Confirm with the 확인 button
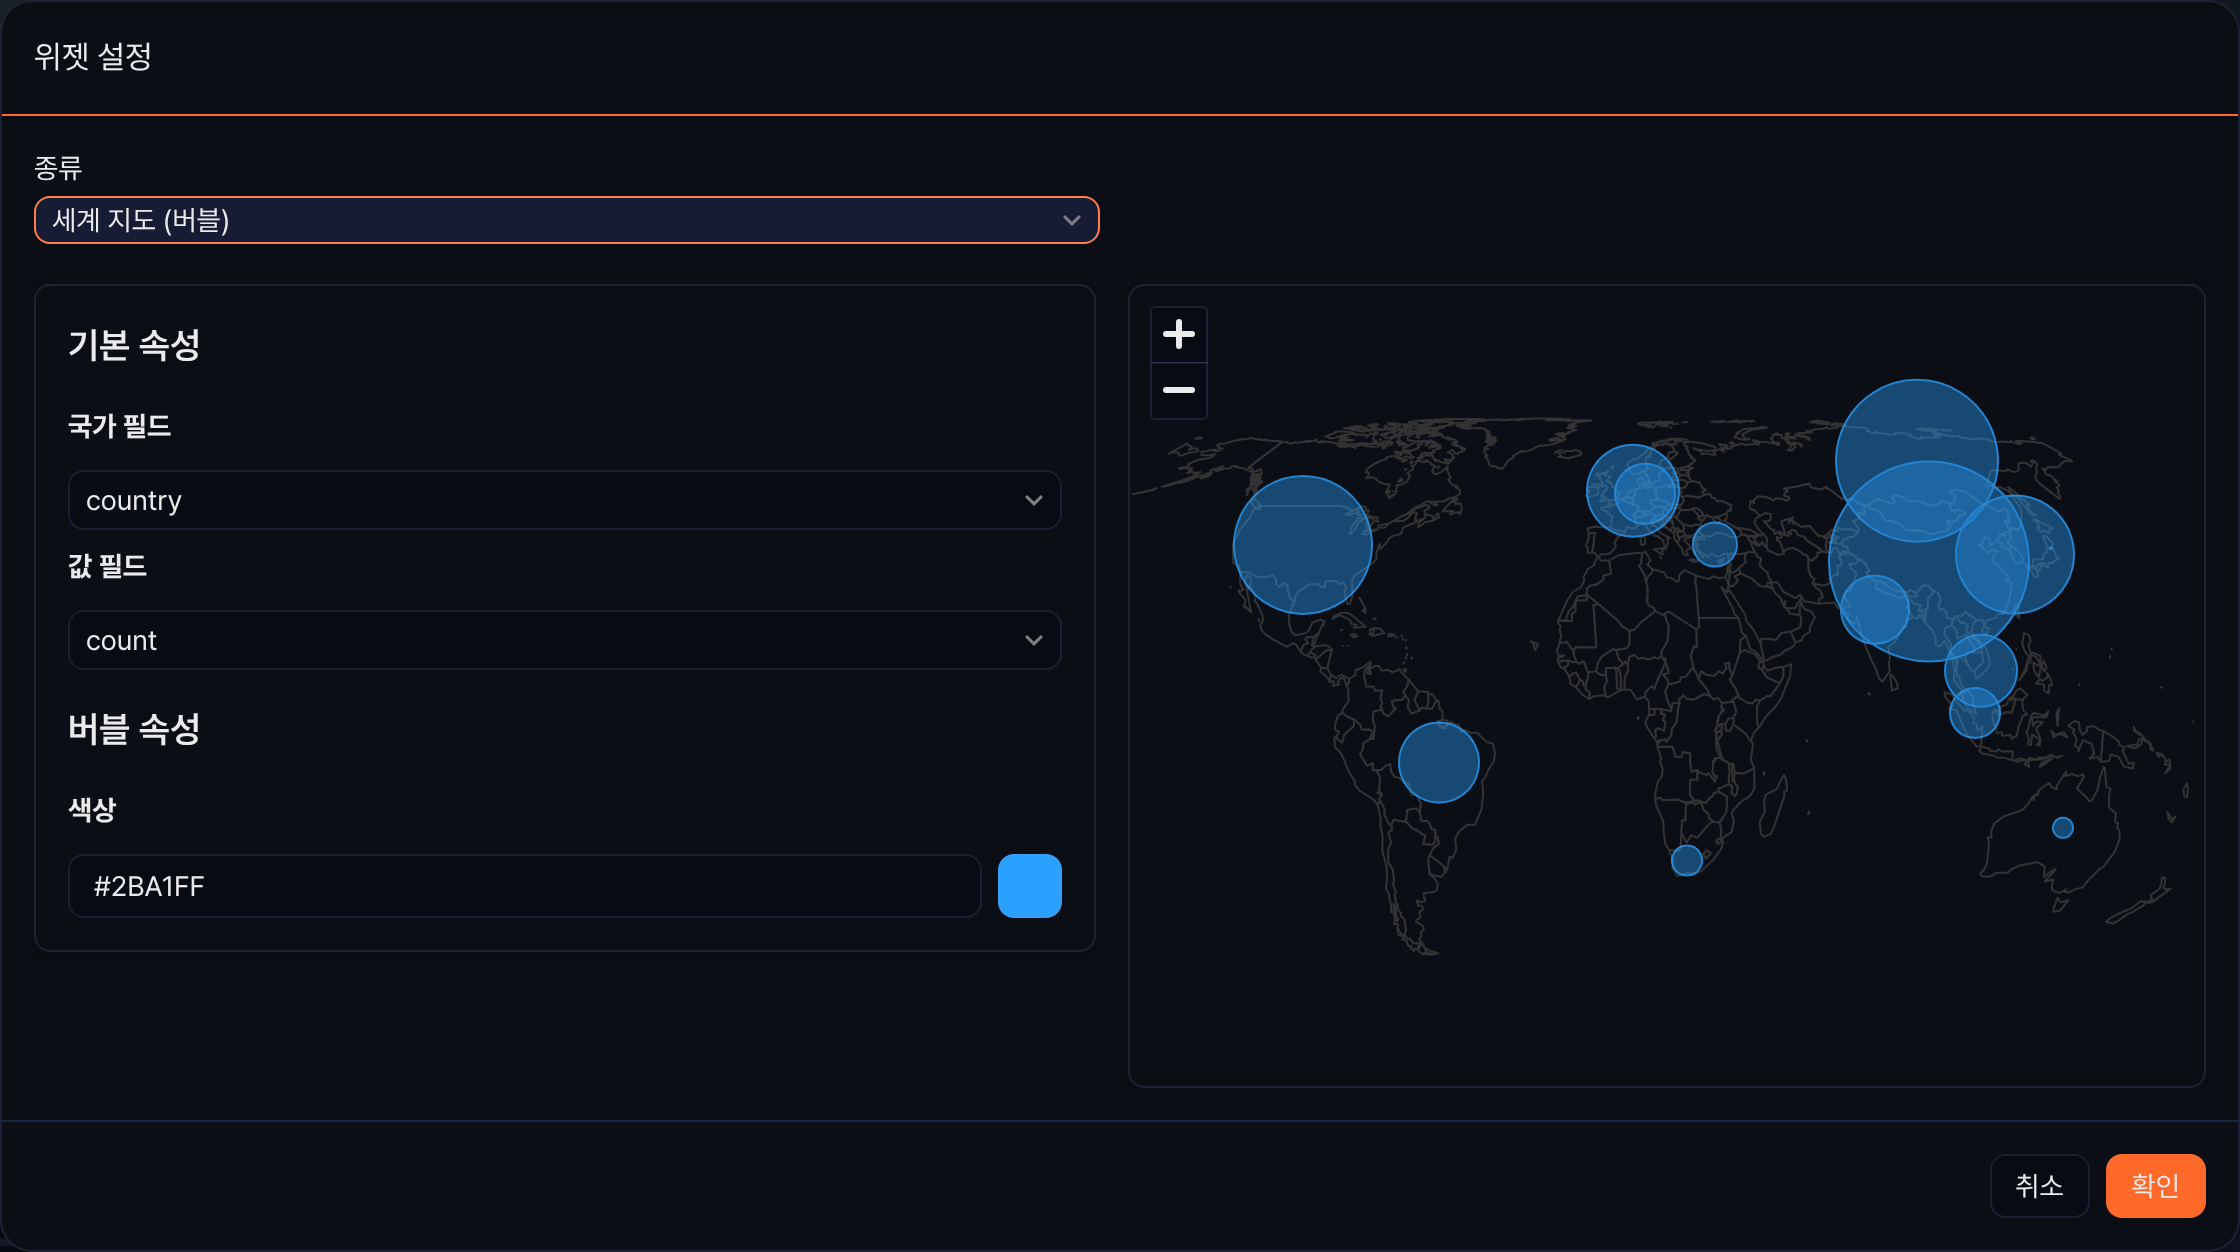Screen dimensions: 2240x1252 tap(2155, 1186)
